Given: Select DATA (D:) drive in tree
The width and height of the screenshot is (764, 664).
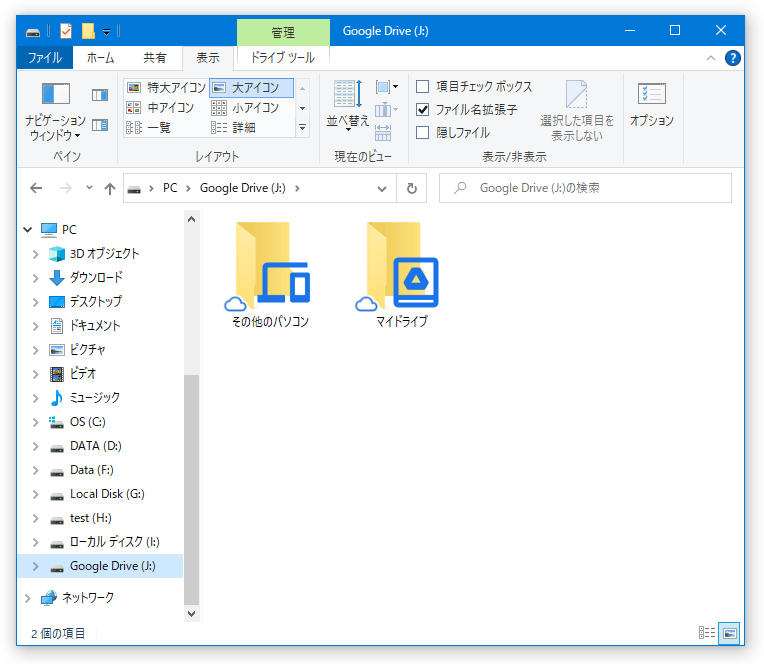Looking at the screenshot, I should point(96,446).
